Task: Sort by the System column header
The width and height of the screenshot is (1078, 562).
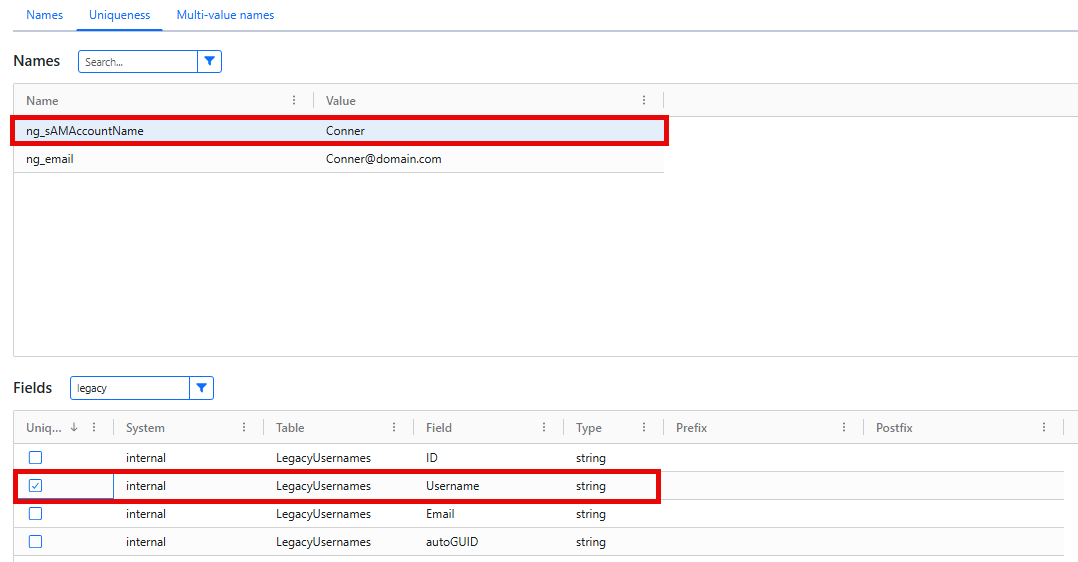Action: pyautogui.click(x=145, y=427)
